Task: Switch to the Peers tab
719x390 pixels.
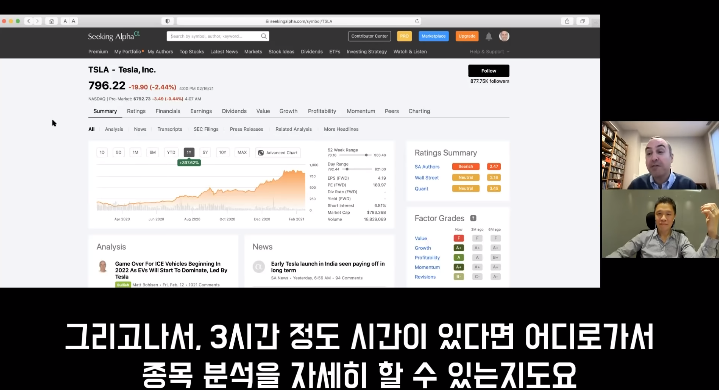Action: click(392, 111)
